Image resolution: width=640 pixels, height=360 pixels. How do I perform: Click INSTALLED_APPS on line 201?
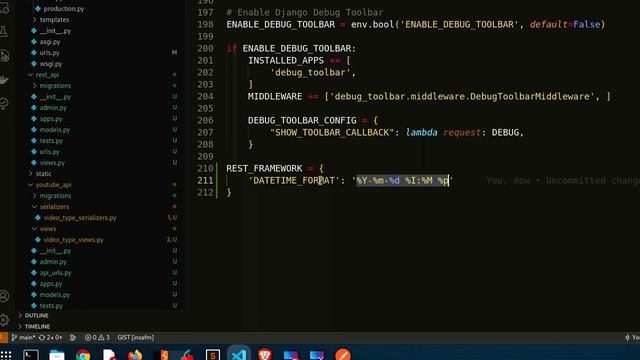click(286, 61)
